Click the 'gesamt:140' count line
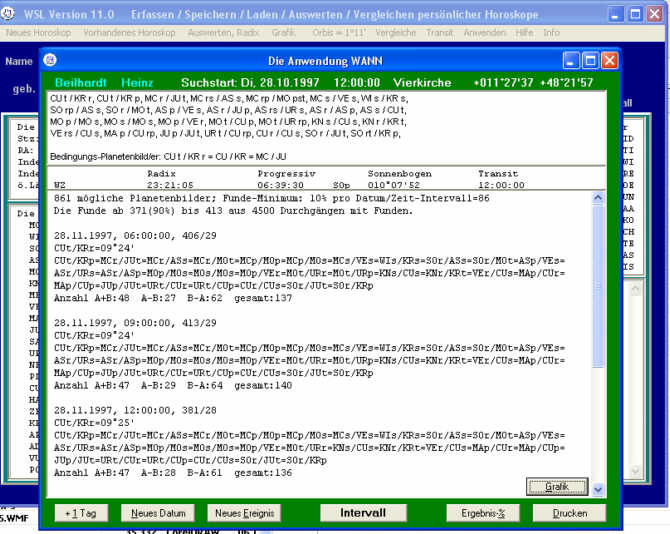The height and width of the screenshot is (534, 670). pos(173,385)
